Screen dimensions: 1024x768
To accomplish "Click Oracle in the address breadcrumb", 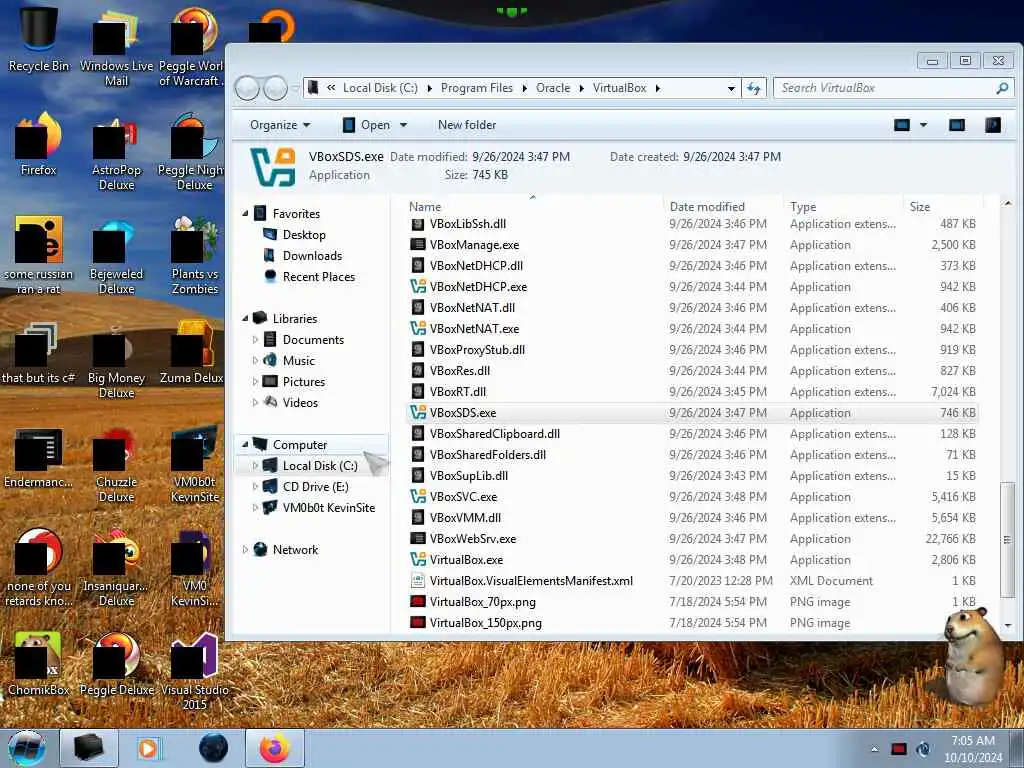I will [553, 88].
